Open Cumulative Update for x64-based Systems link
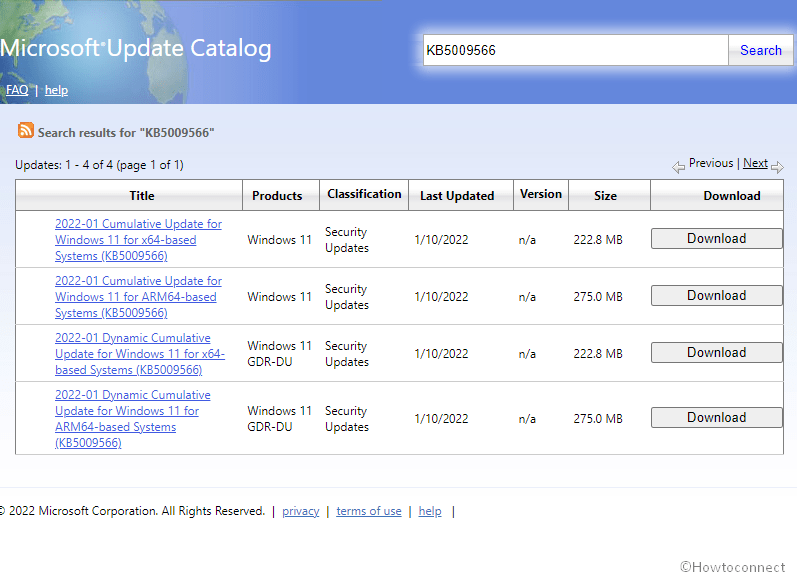This screenshot has height=584, width=797. 138,240
